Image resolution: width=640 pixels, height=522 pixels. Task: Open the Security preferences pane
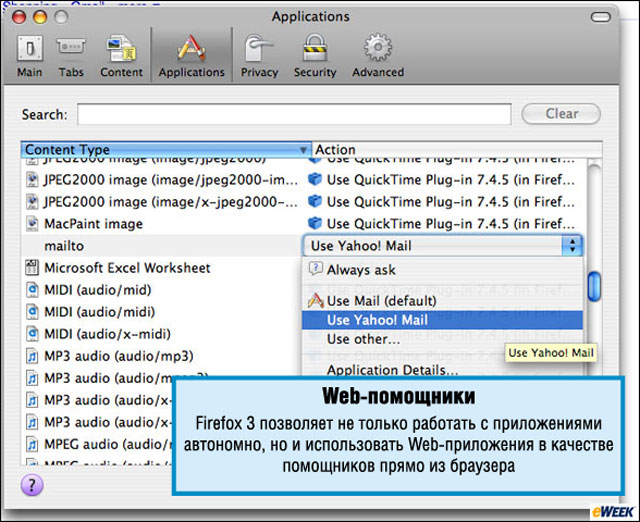coord(315,56)
